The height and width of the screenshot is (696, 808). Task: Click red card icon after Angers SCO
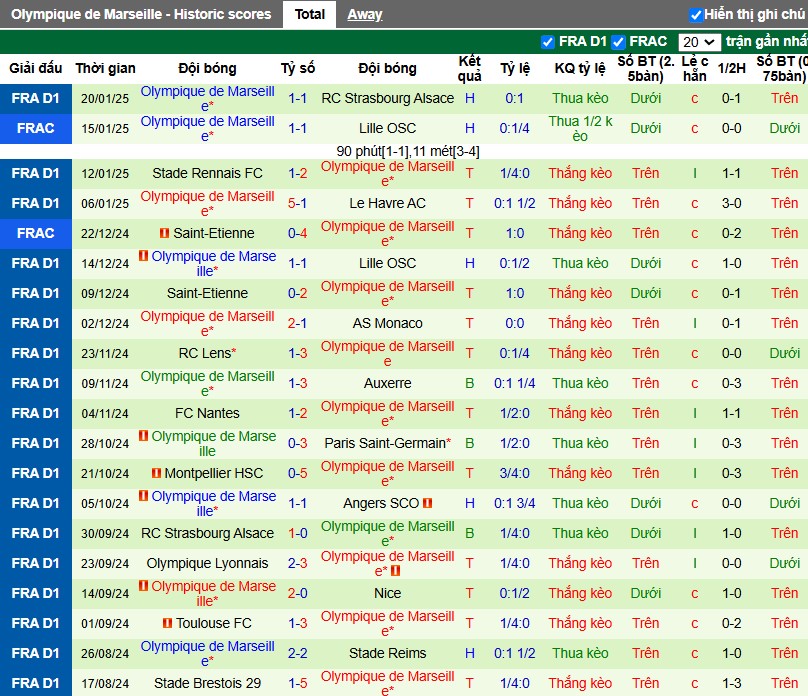427,503
